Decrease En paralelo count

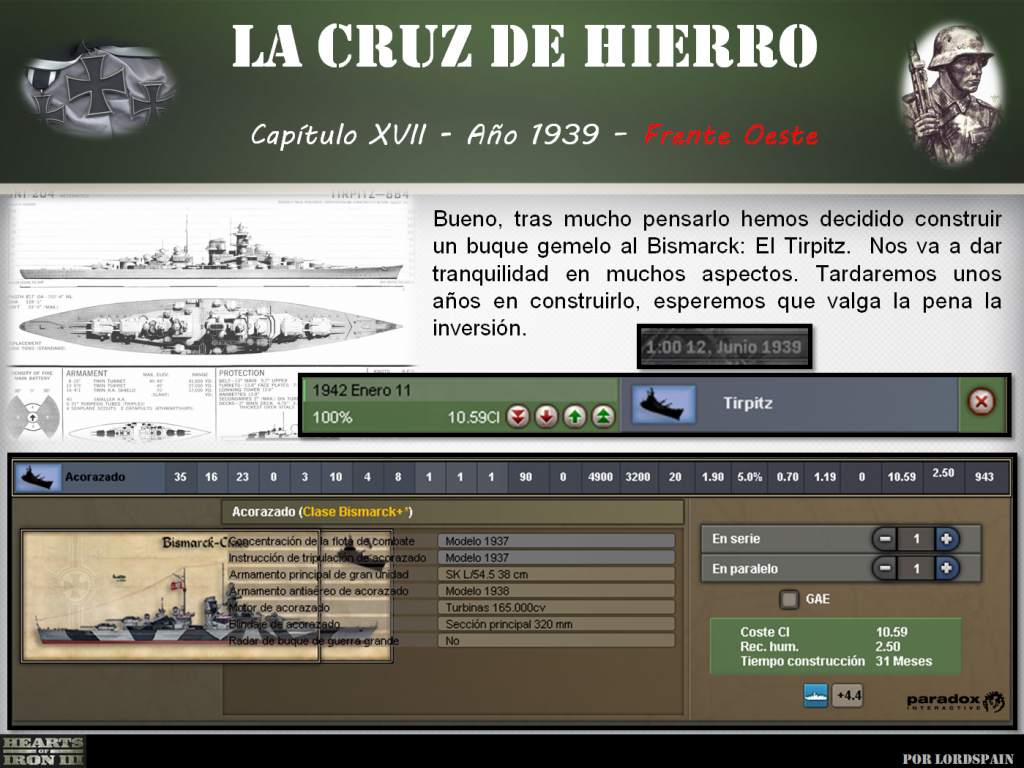(x=885, y=568)
